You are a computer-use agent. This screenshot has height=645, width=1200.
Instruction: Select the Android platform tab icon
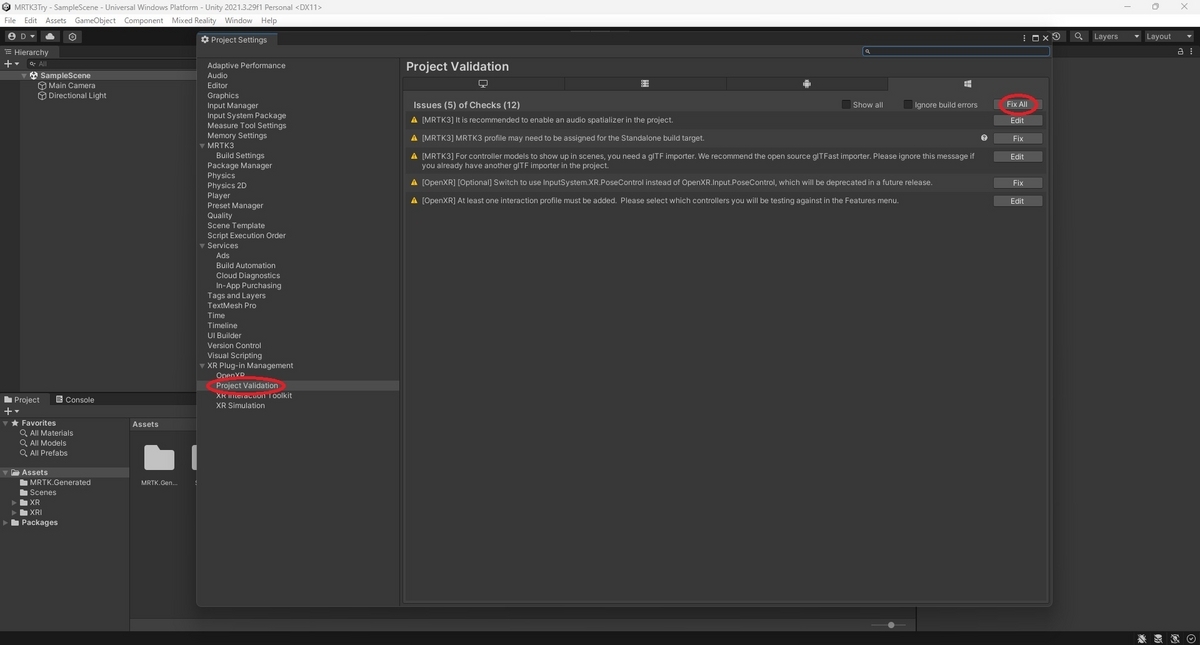(x=806, y=84)
